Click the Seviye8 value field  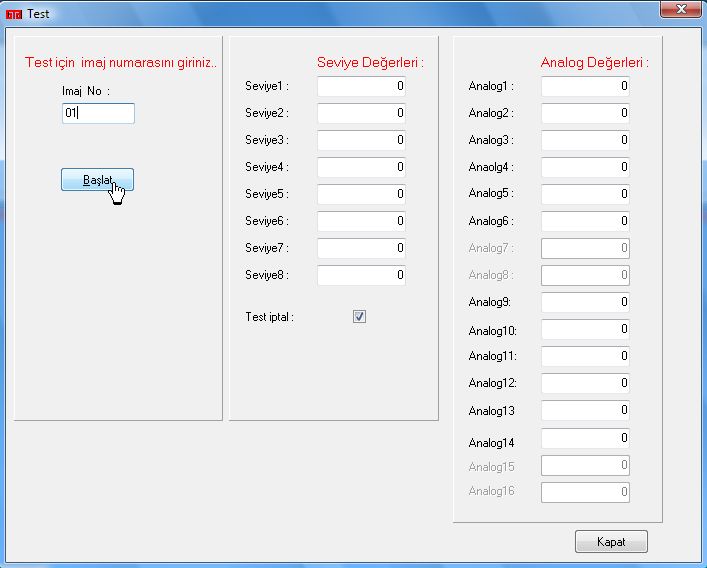coord(361,275)
